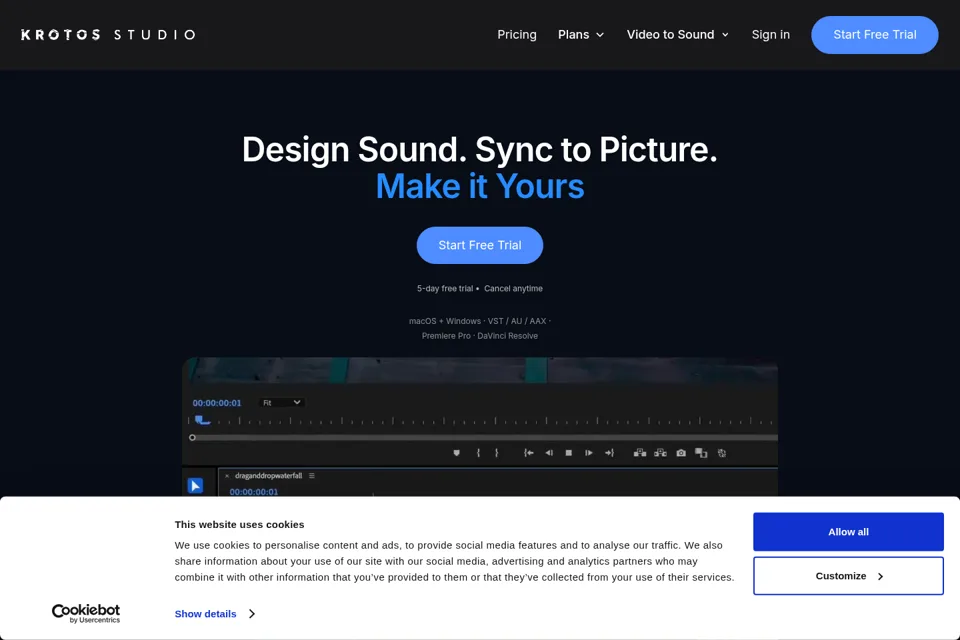Click header Start Free Trial button
This screenshot has width=960, height=640.
pyautogui.click(x=874, y=35)
